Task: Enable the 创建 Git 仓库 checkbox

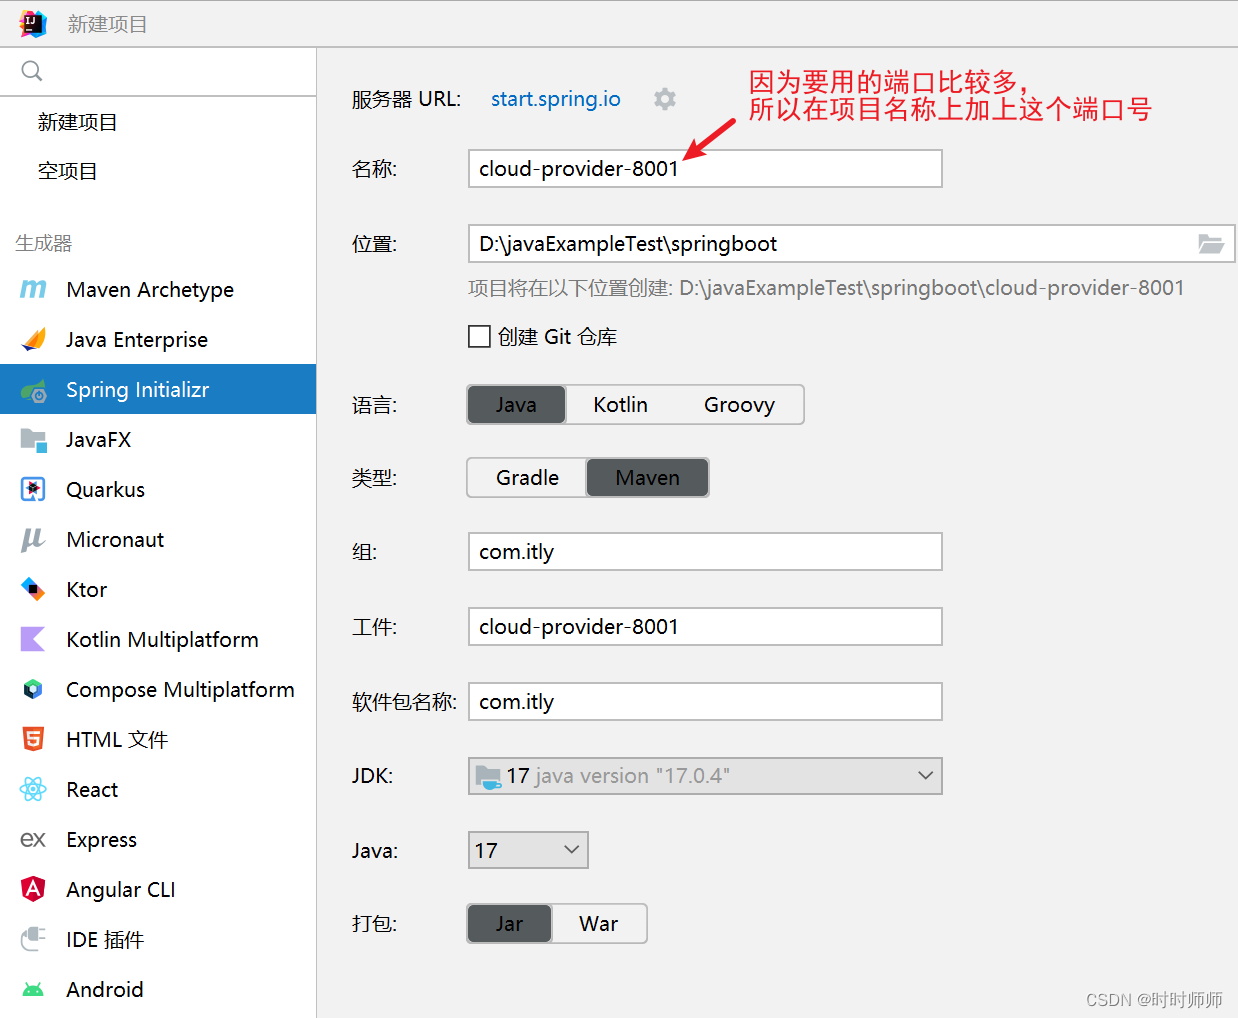Action: 479,337
